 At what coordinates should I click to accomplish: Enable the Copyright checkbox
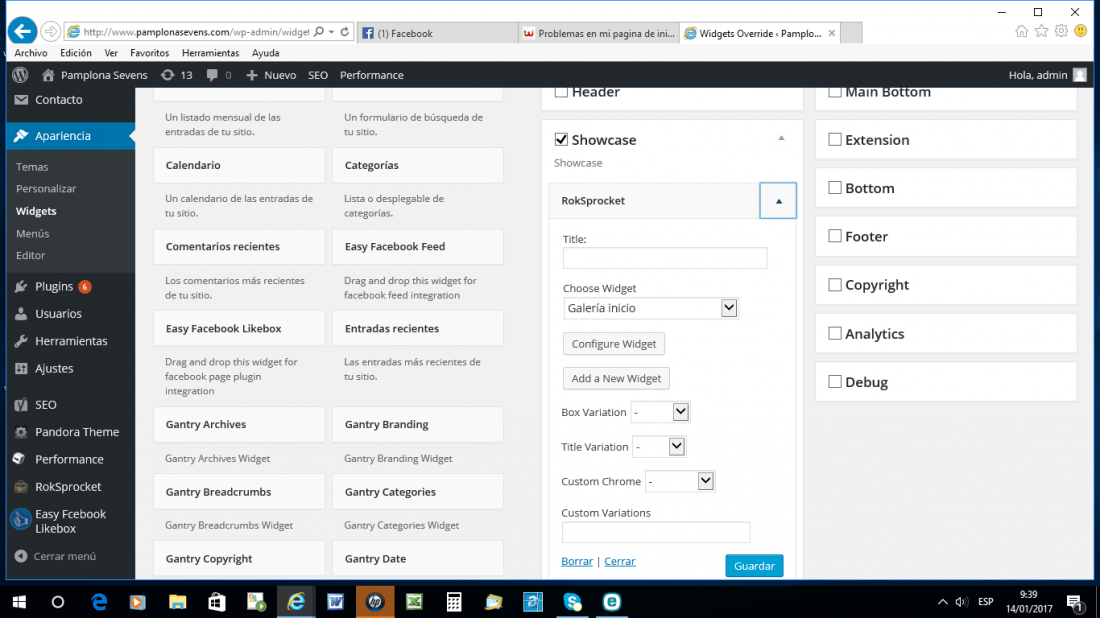click(x=835, y=285)
